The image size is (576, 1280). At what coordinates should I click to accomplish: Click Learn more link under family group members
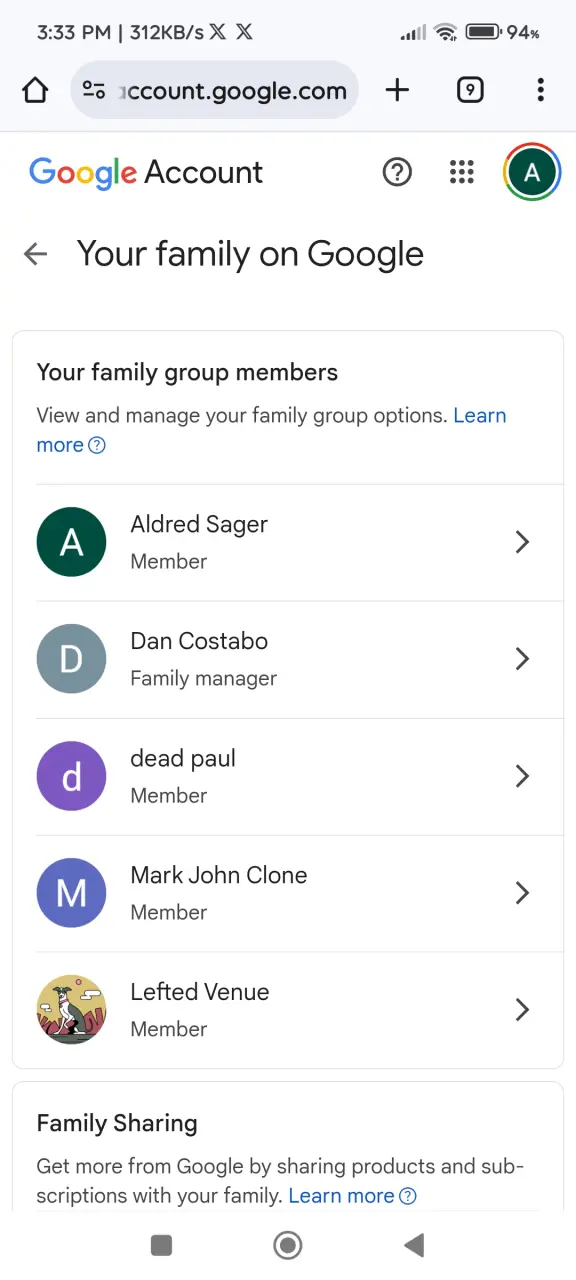pyautogui.click(x=272, y=430)
